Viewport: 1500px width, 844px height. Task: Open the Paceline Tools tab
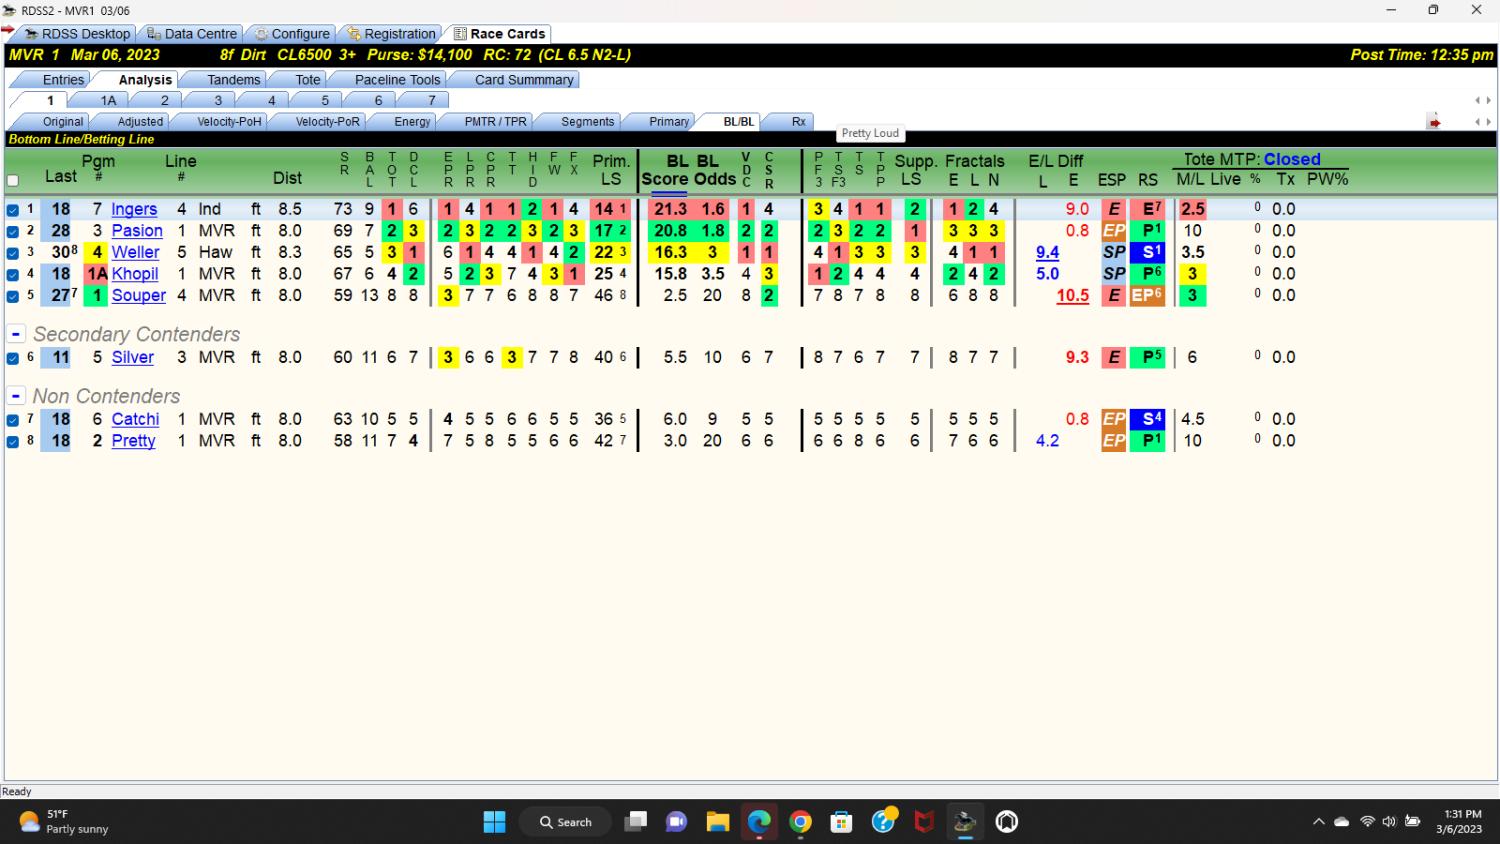(397, 80)
